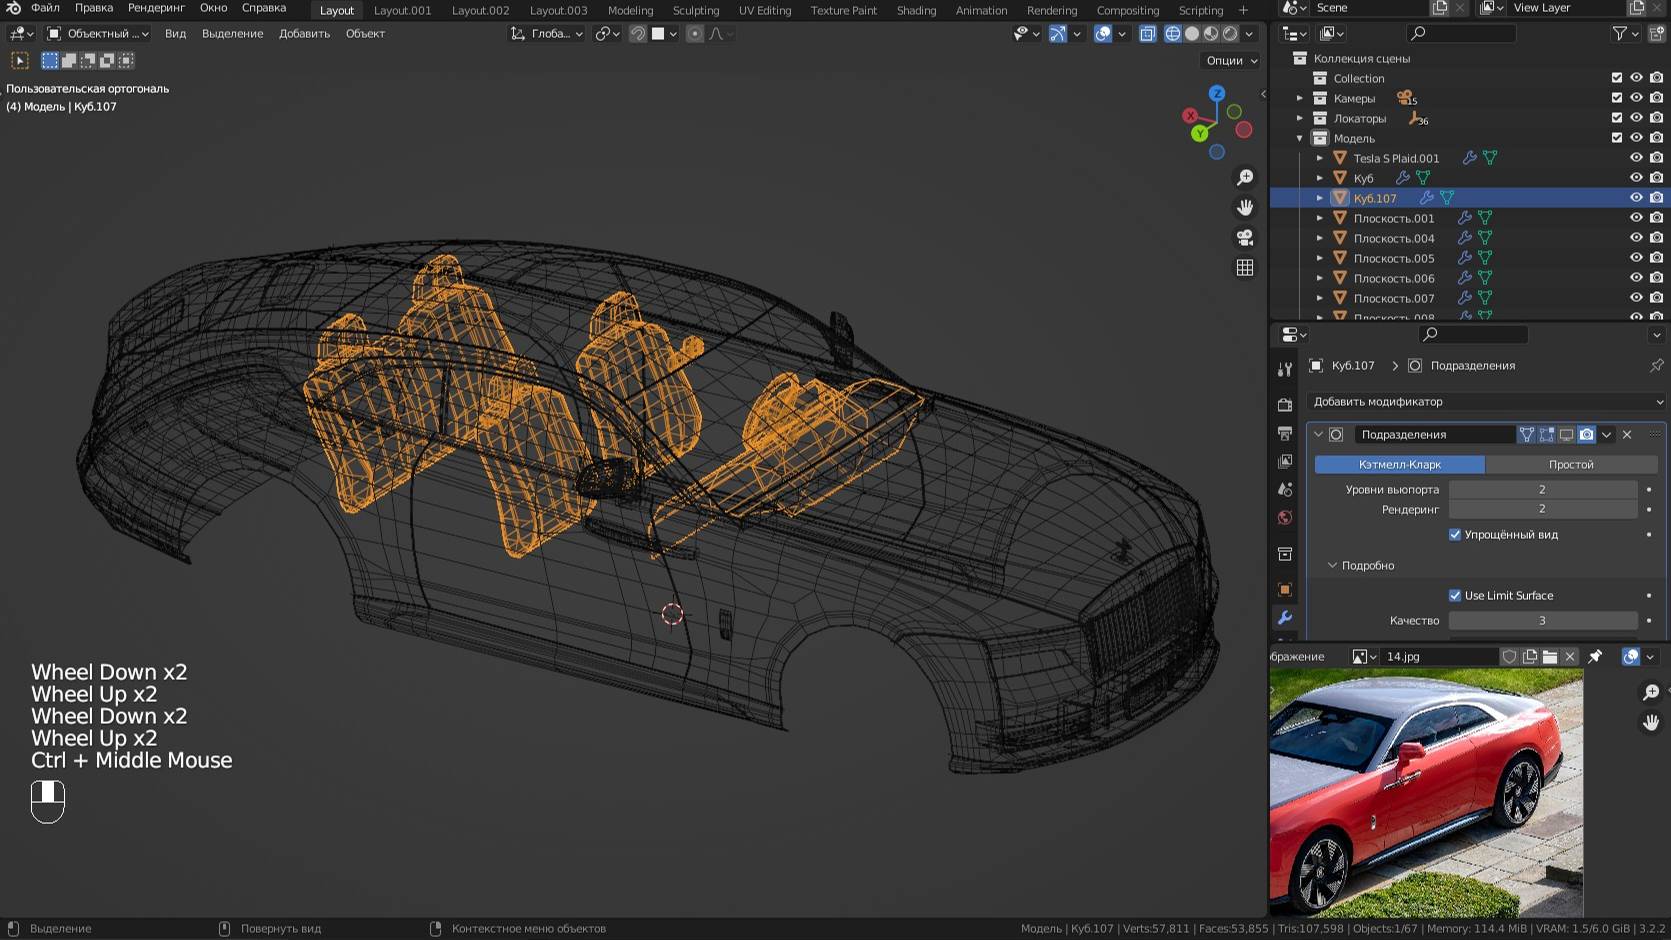1671x940 pixels.
Task: Open the Tool properties tab
Action: [1285, 370]
